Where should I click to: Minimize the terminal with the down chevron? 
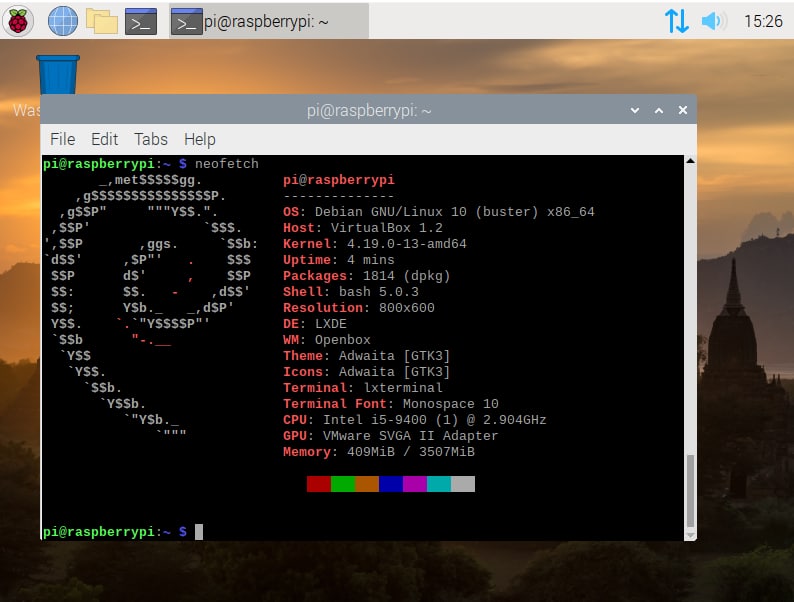coord(634,110)
